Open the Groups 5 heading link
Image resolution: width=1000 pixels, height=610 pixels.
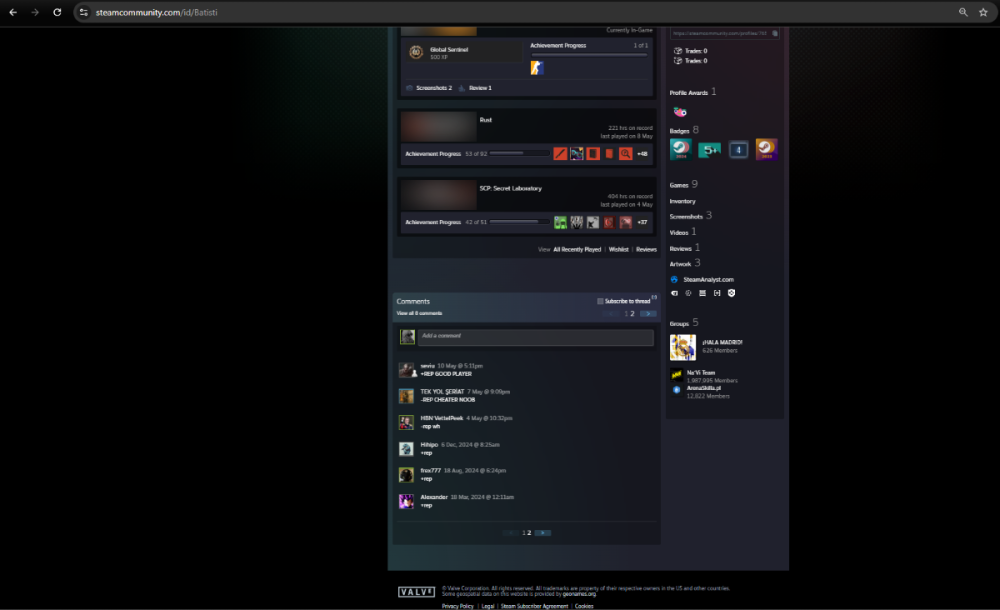pyautogui.click(x=684, y=323)
